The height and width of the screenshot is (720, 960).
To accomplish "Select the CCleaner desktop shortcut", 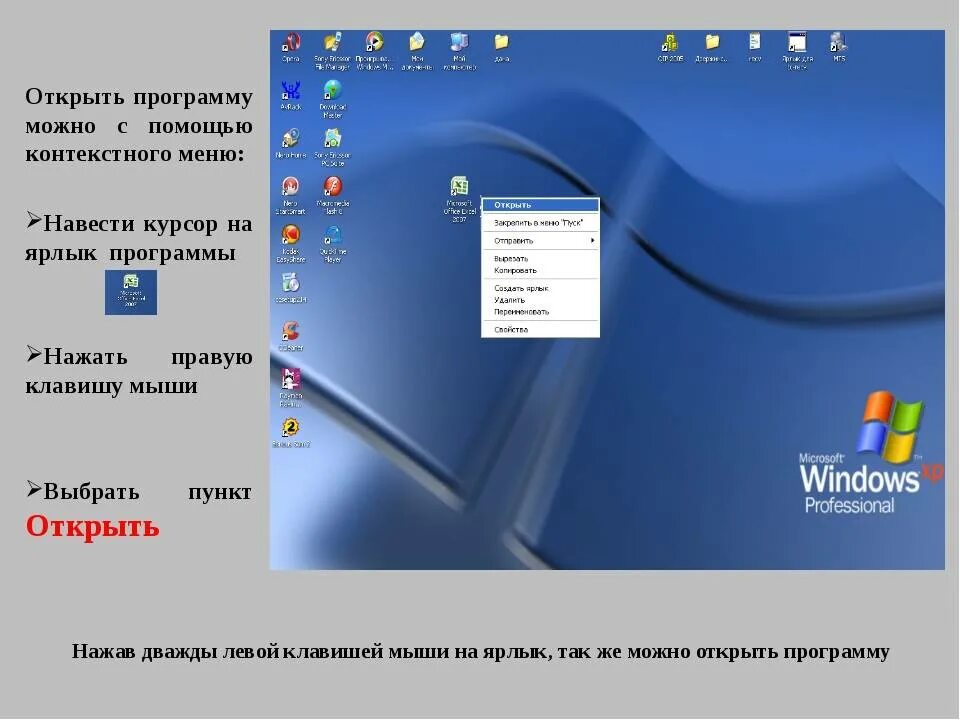I will coord(291,336).
